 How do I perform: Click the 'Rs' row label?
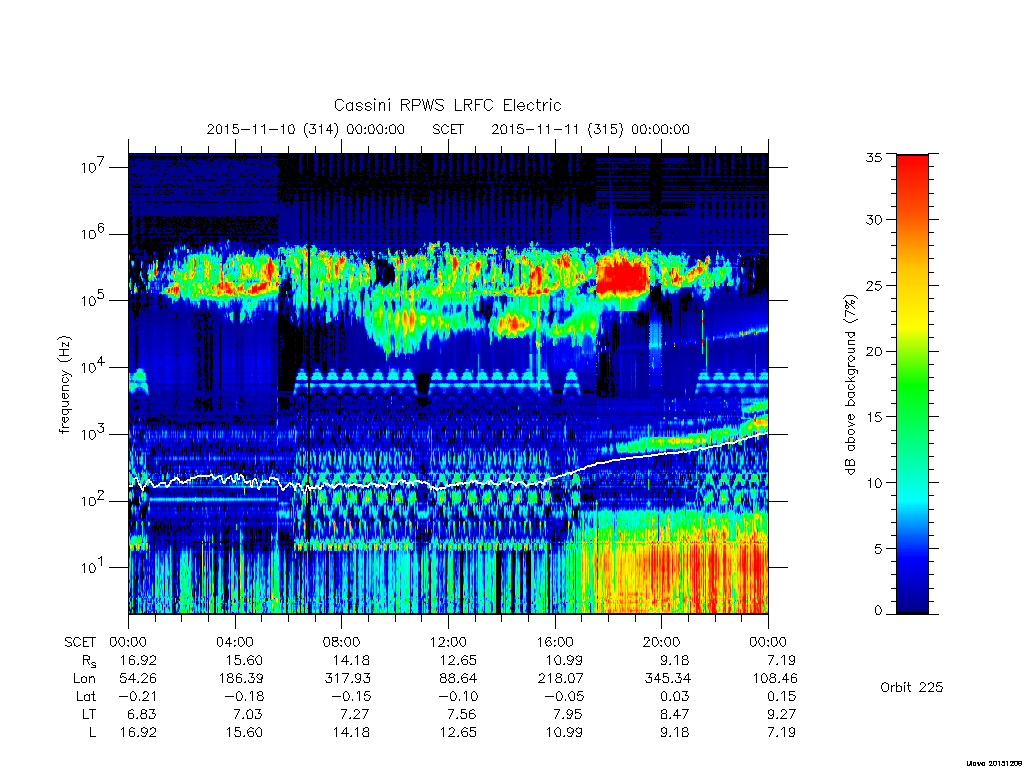coord(89,661)
